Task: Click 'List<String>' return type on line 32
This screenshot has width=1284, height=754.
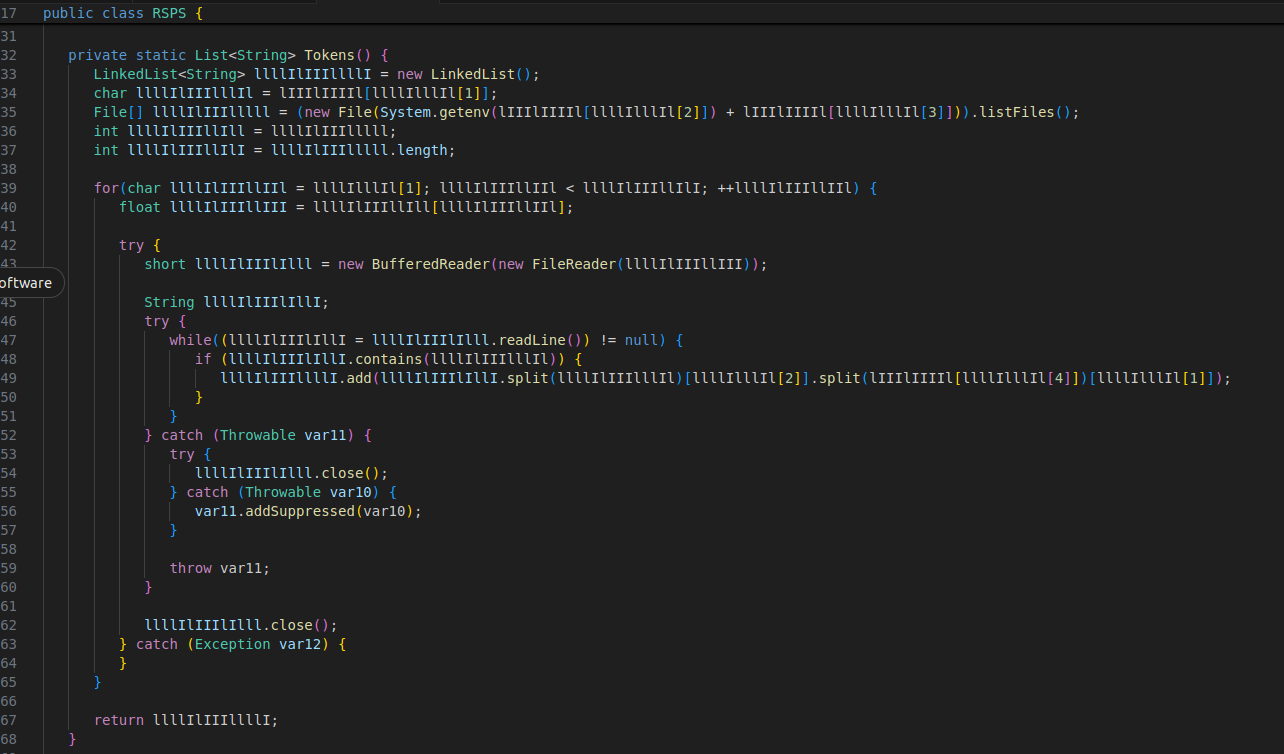Action: pyautogui.click(x=246, y=55)
